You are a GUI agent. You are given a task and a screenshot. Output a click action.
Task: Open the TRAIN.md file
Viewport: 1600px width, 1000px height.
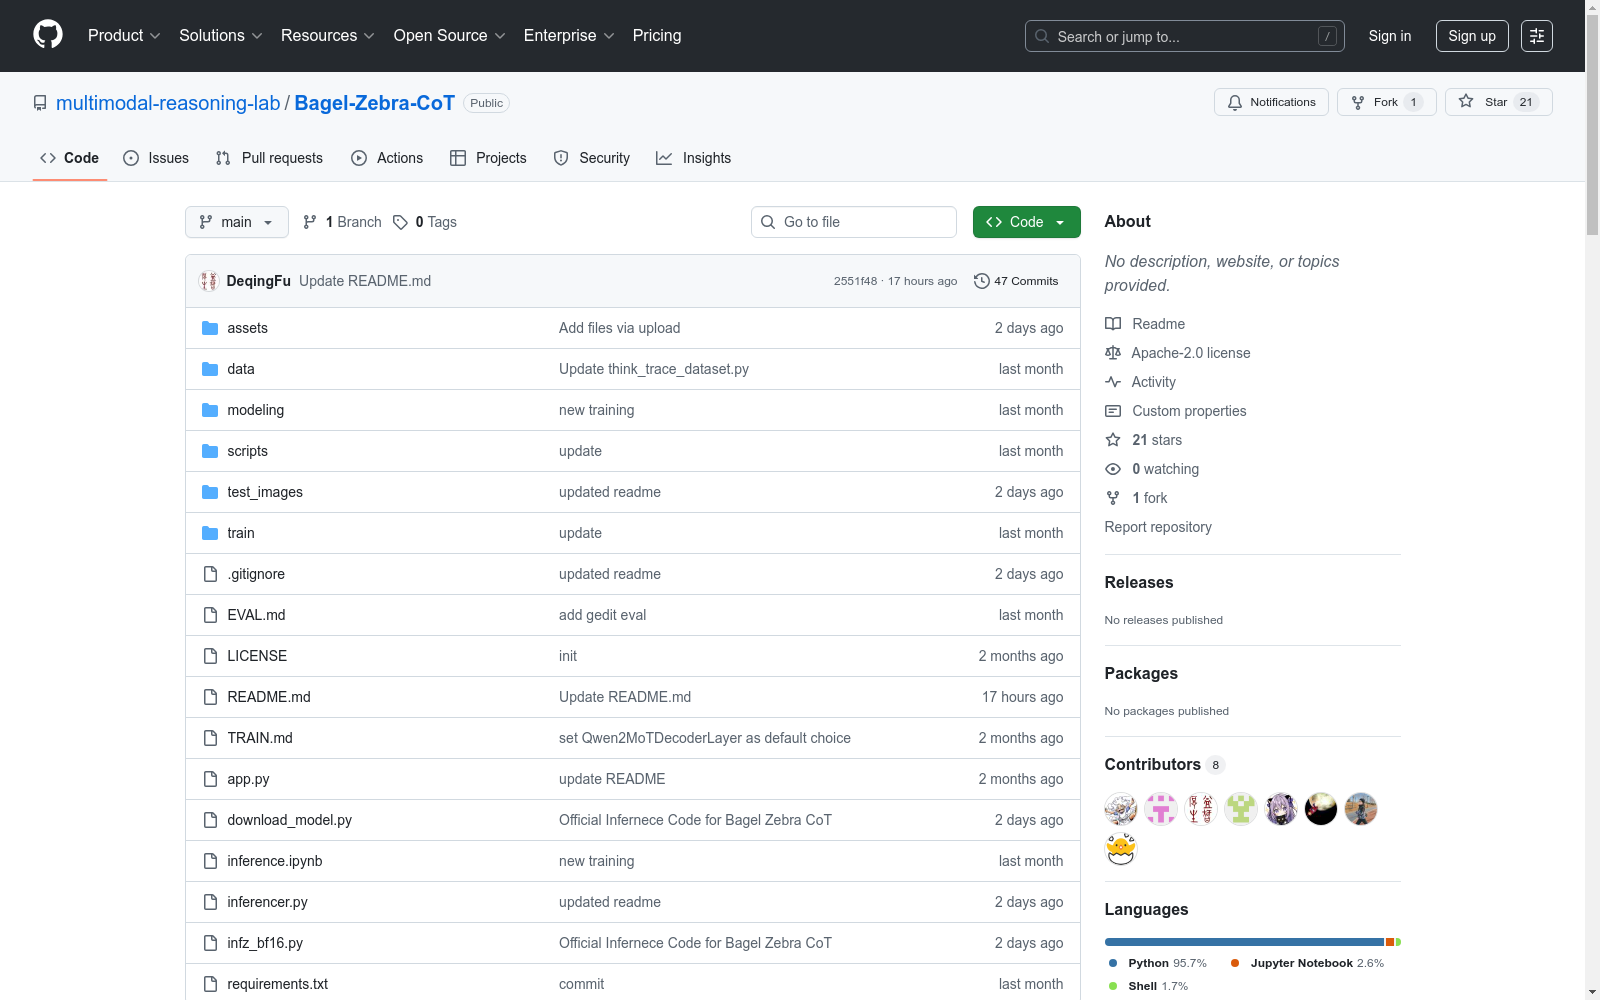pos(260,738)
